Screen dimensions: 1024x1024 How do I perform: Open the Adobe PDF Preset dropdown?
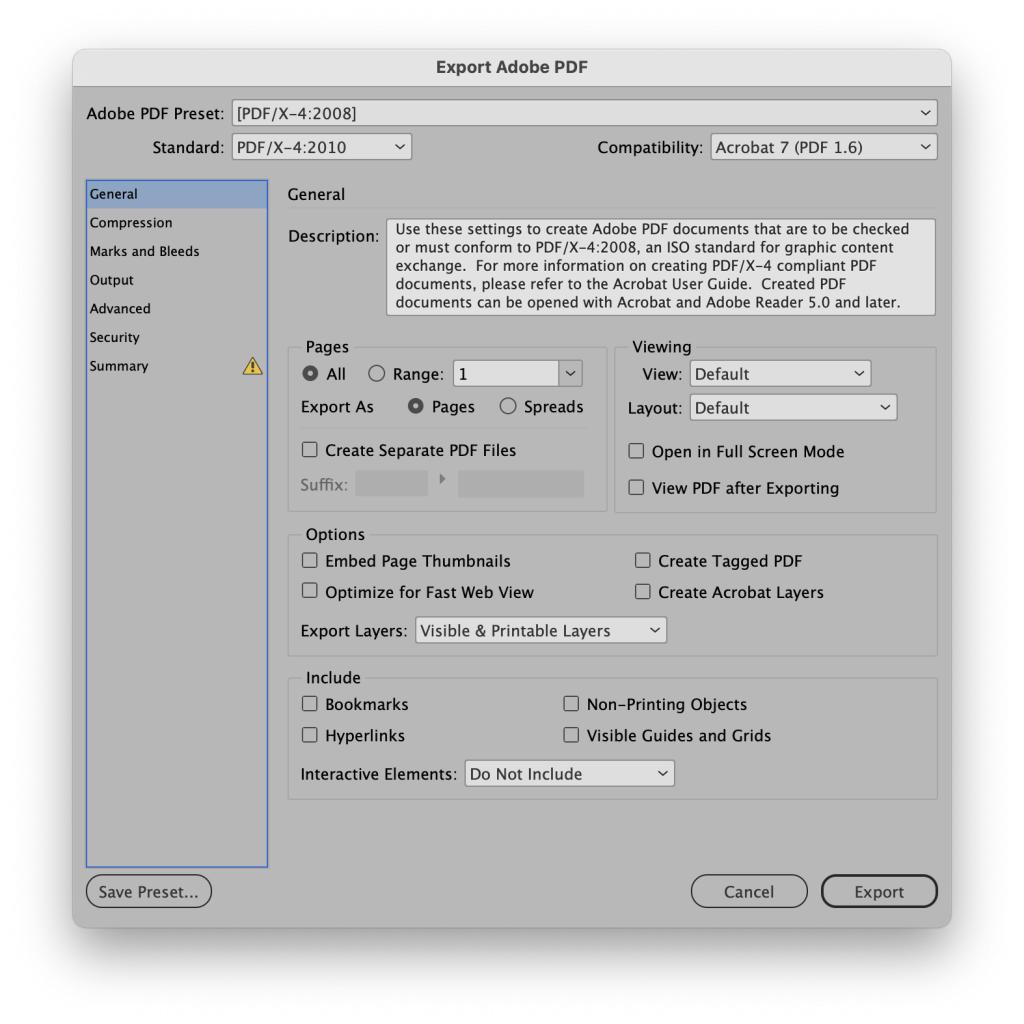click(x=584, y=113)
